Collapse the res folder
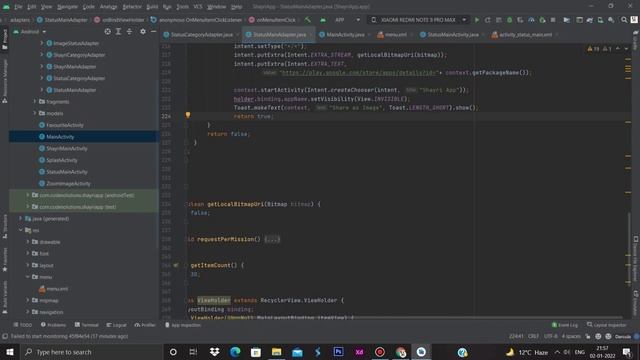The height and width of the screenshot is (360, 640). click(x=20, y=230)
